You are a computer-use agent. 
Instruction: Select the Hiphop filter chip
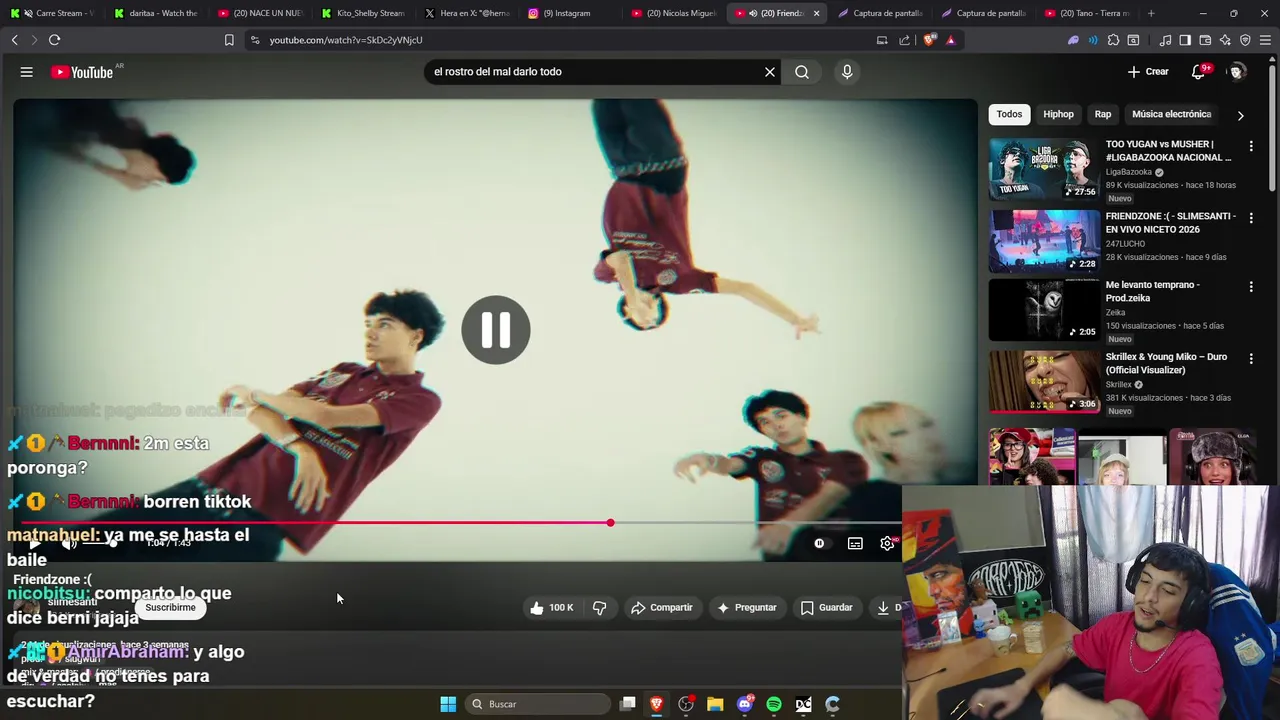pos(1058,114)
